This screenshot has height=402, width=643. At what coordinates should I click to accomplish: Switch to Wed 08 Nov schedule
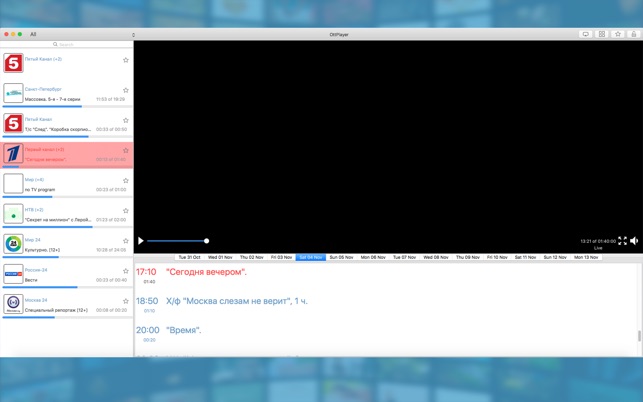[436, 257]
